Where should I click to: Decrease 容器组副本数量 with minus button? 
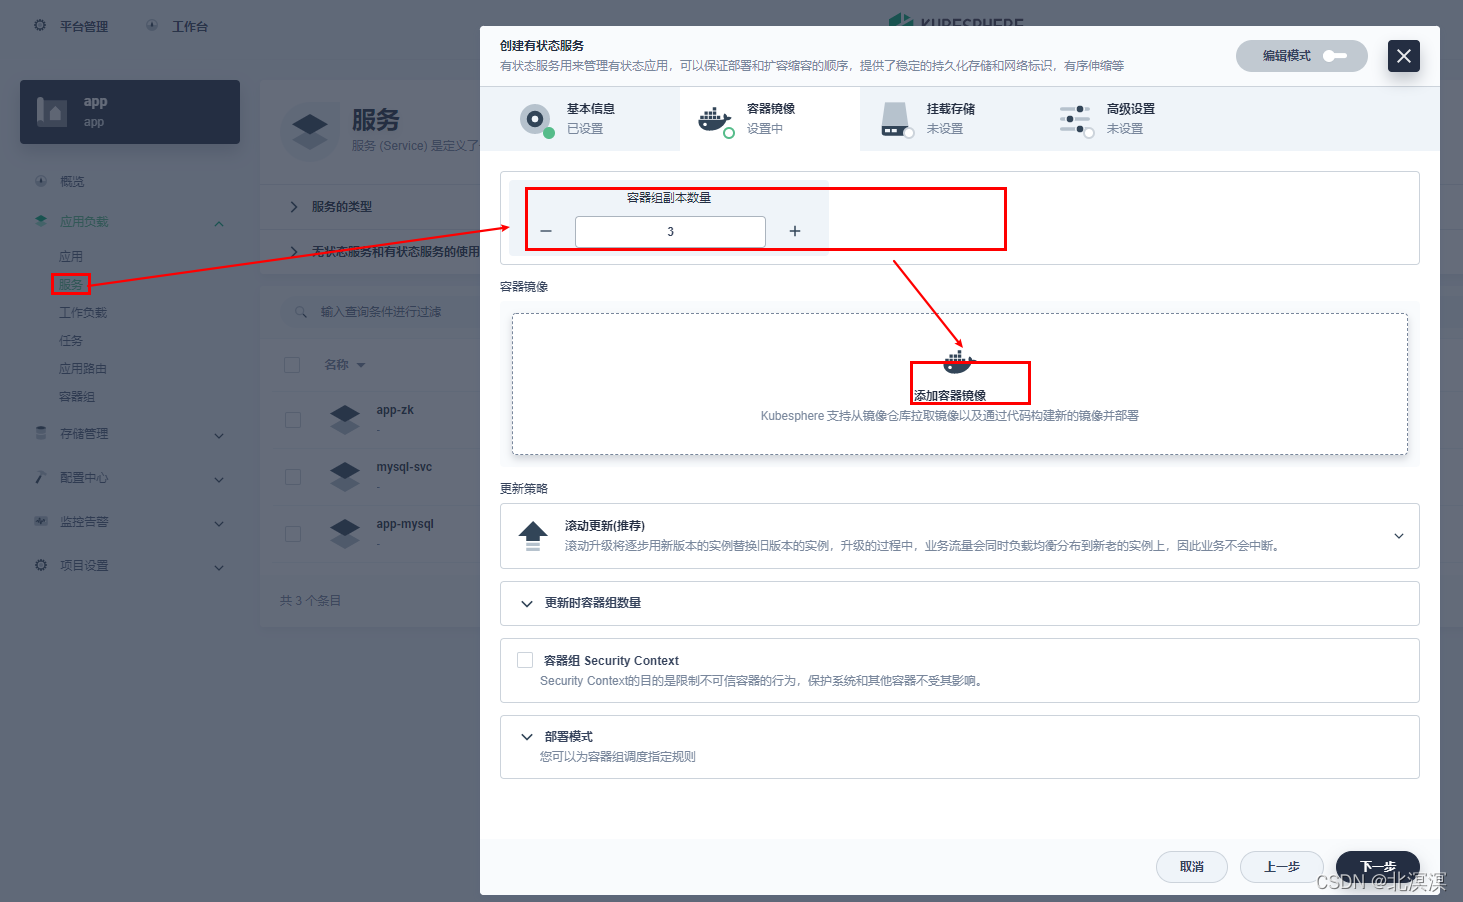coord(546,231)
